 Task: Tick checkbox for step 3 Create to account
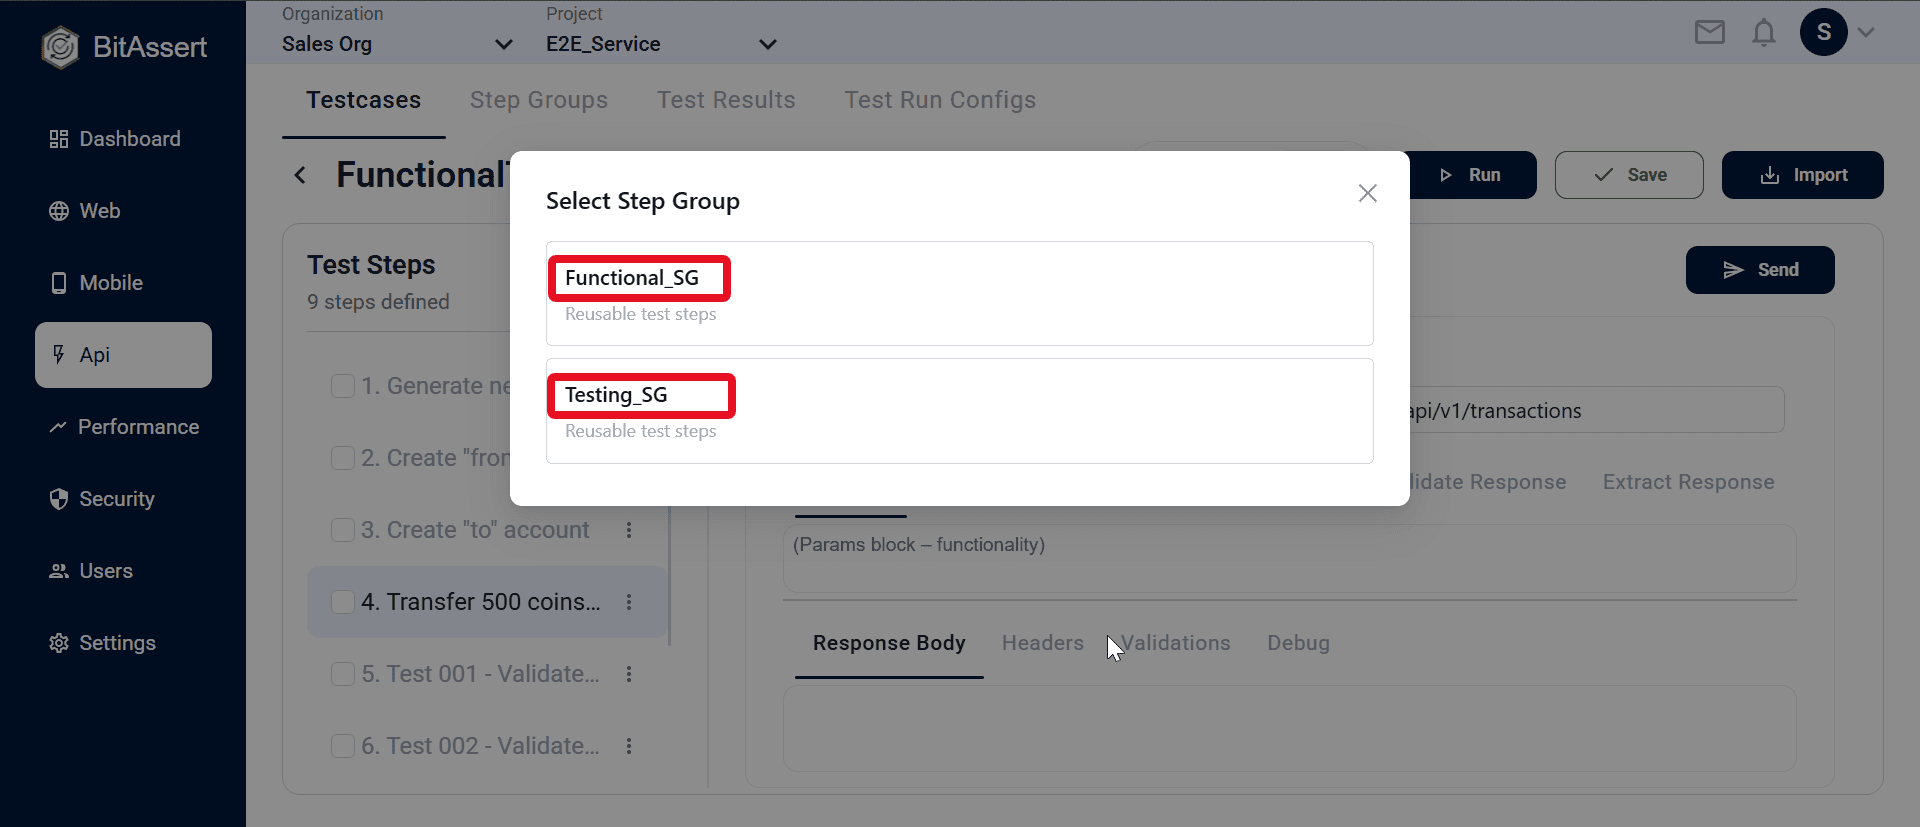click(x=343, y=530)
